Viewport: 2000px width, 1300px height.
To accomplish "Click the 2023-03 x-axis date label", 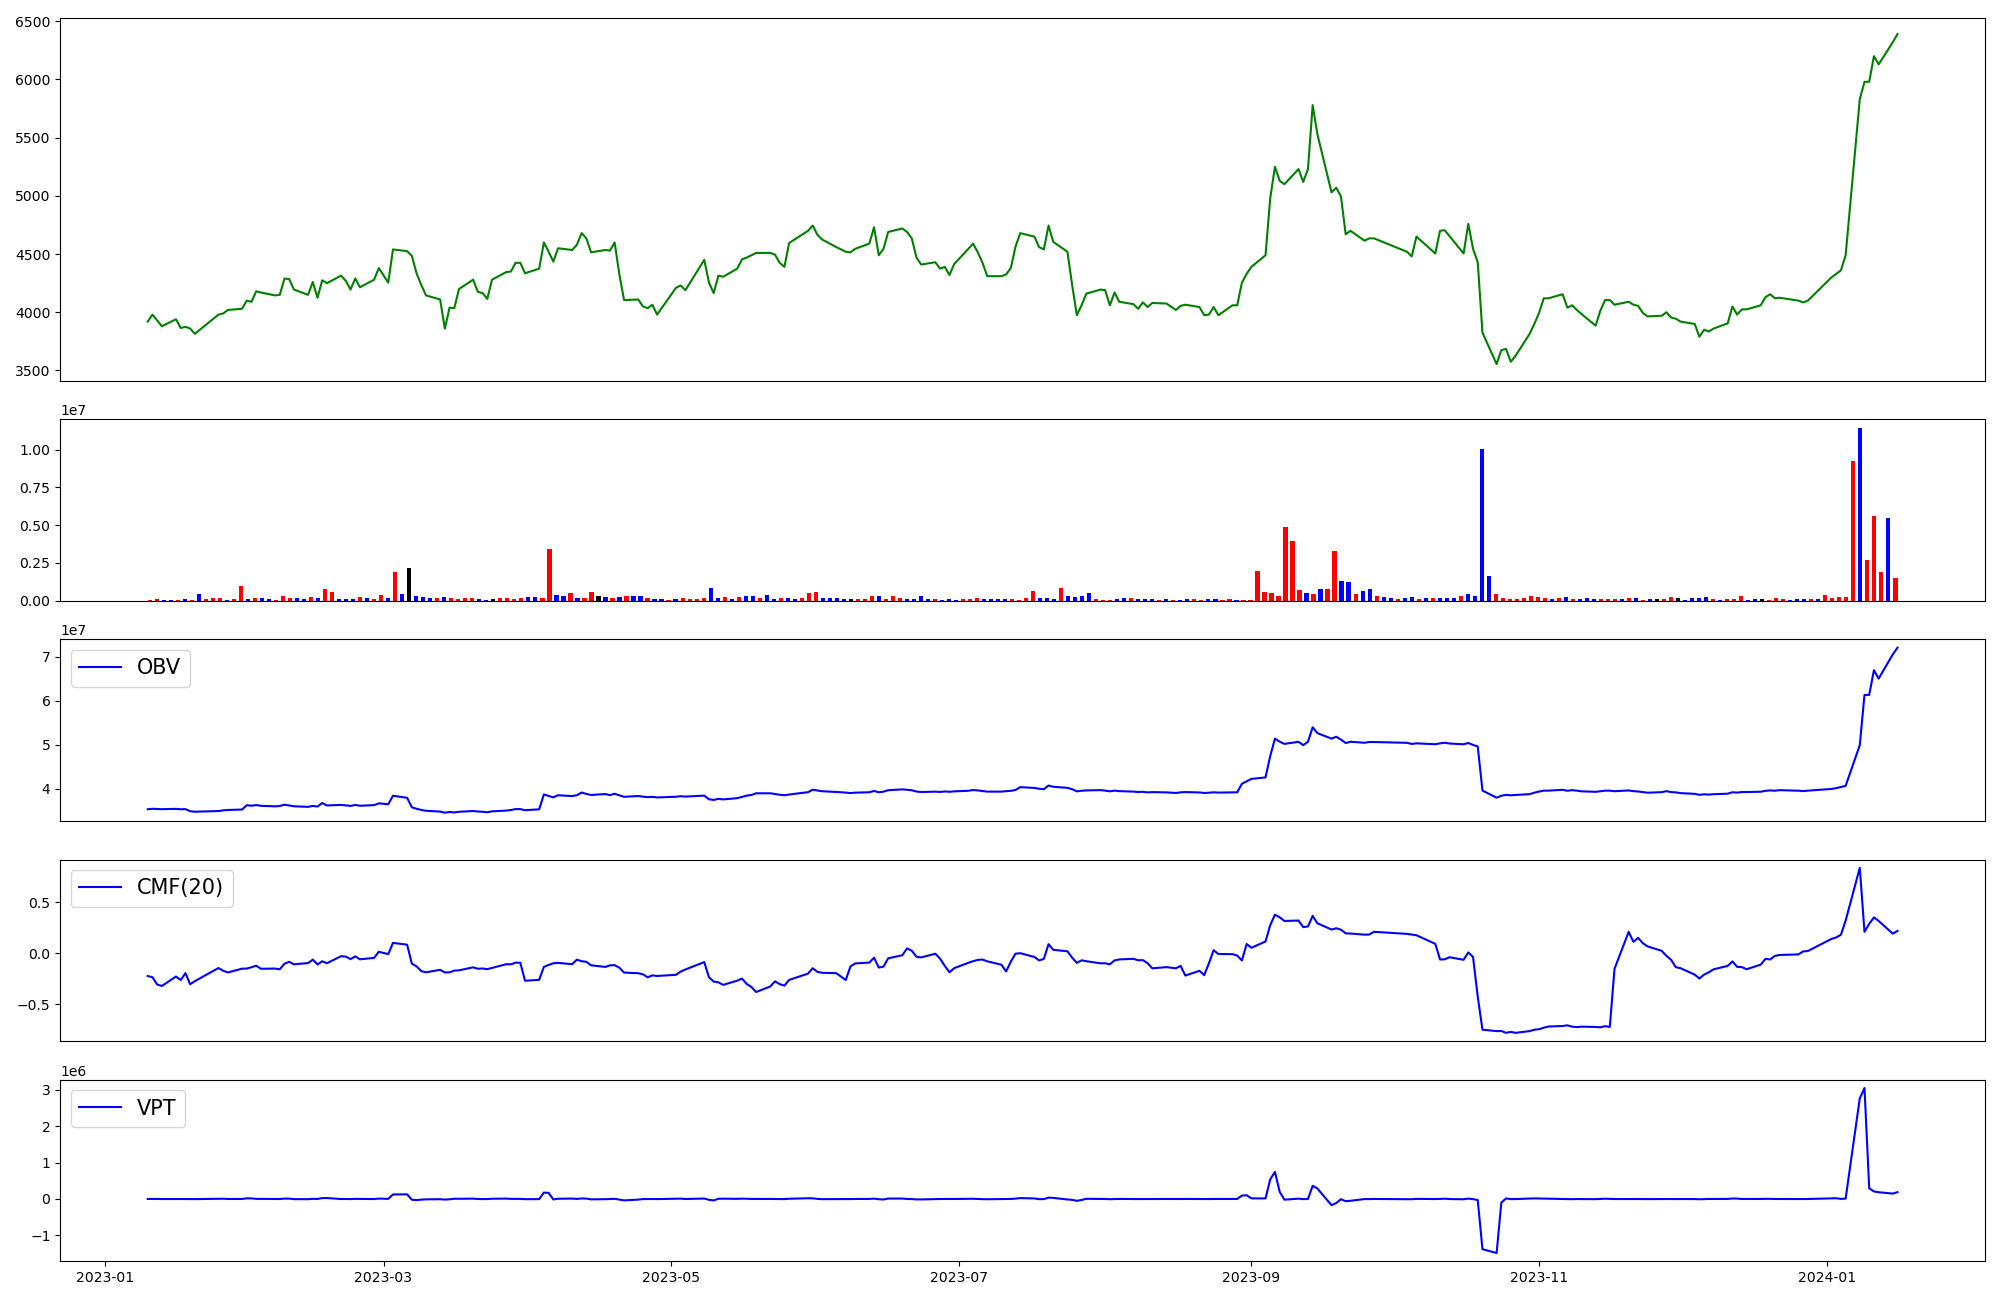I will (383, 1277).
